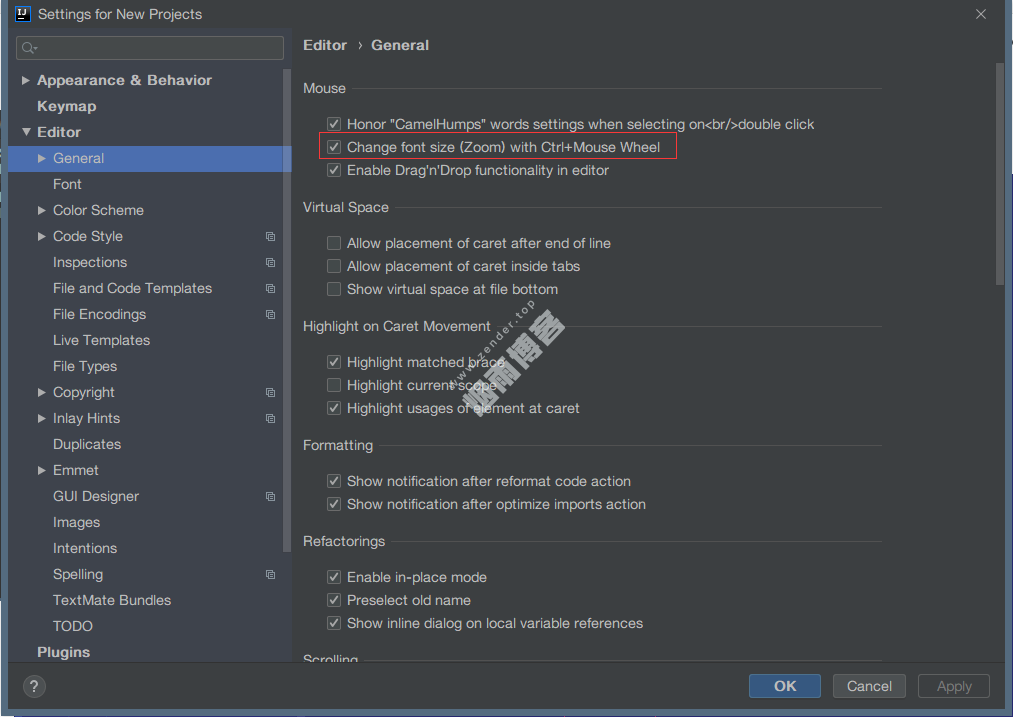Image resolution: width=1013 pixels, height=717 pixels.
Task: Enable Show virtual space at file bottom
Action: [x=334, y=290]
